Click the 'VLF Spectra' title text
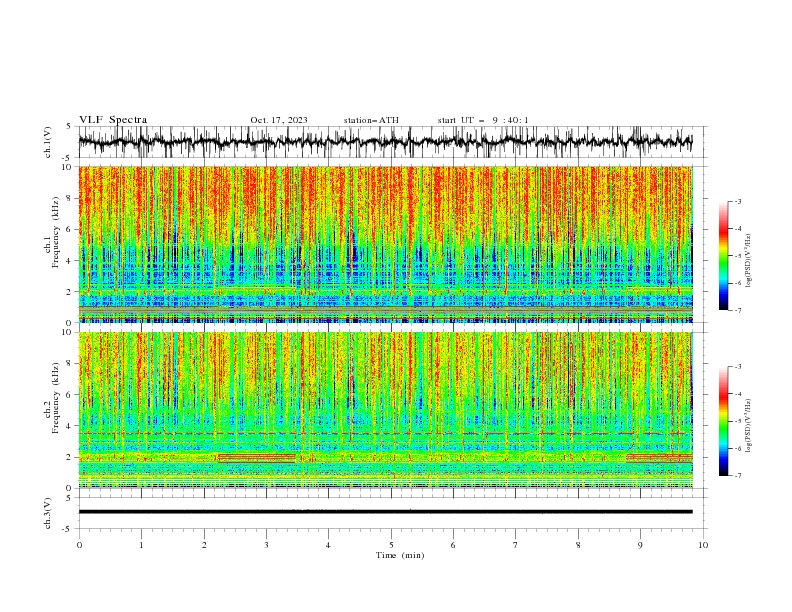This screenshot has width=792, height=612. coord(113,120)
